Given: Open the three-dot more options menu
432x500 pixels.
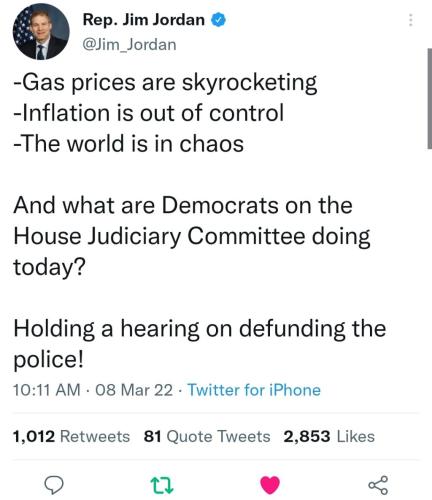Looking at the screenshot, I should click(411, 20).
